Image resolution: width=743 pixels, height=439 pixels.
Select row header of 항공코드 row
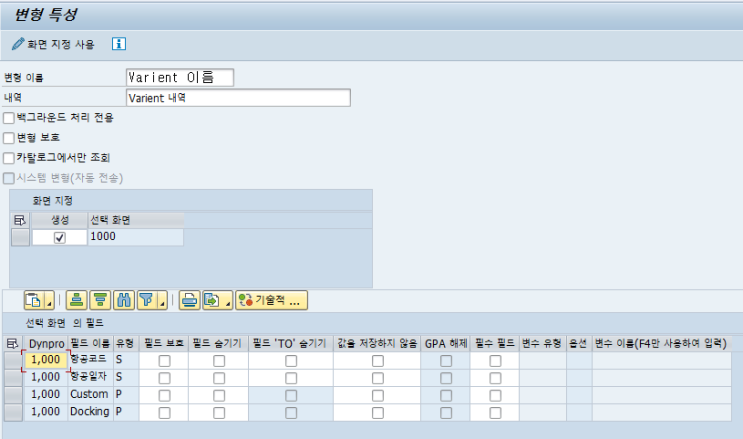tap(13, 360)
